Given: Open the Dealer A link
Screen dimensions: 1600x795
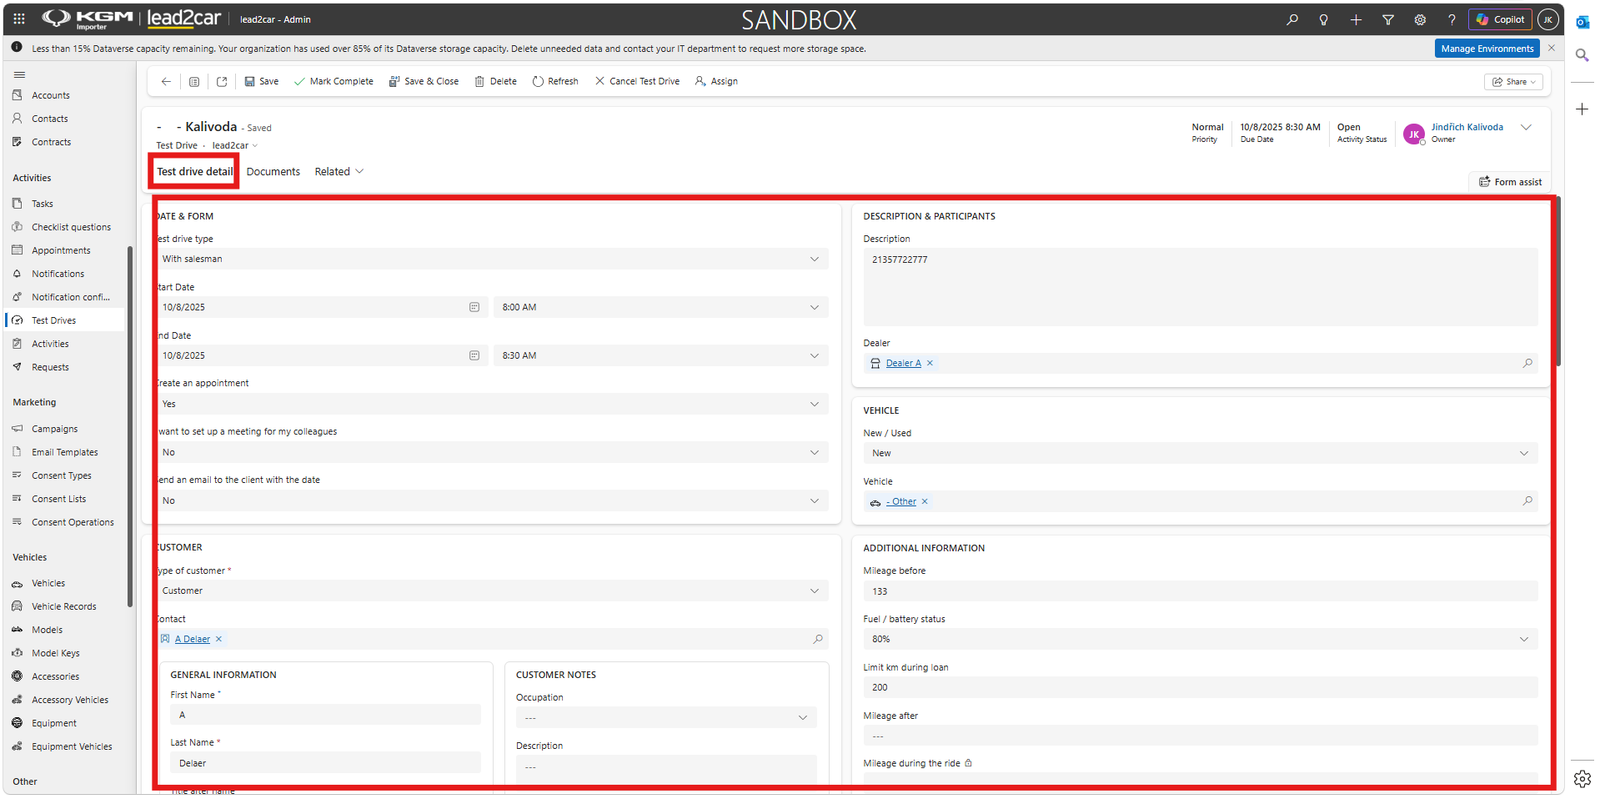Looking at the screenshot, I should (x=903, y=363).
